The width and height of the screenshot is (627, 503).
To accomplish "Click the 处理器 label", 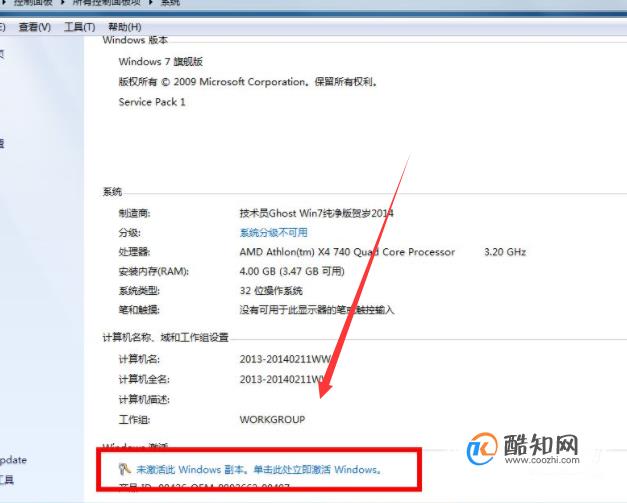I will [134, 252].
